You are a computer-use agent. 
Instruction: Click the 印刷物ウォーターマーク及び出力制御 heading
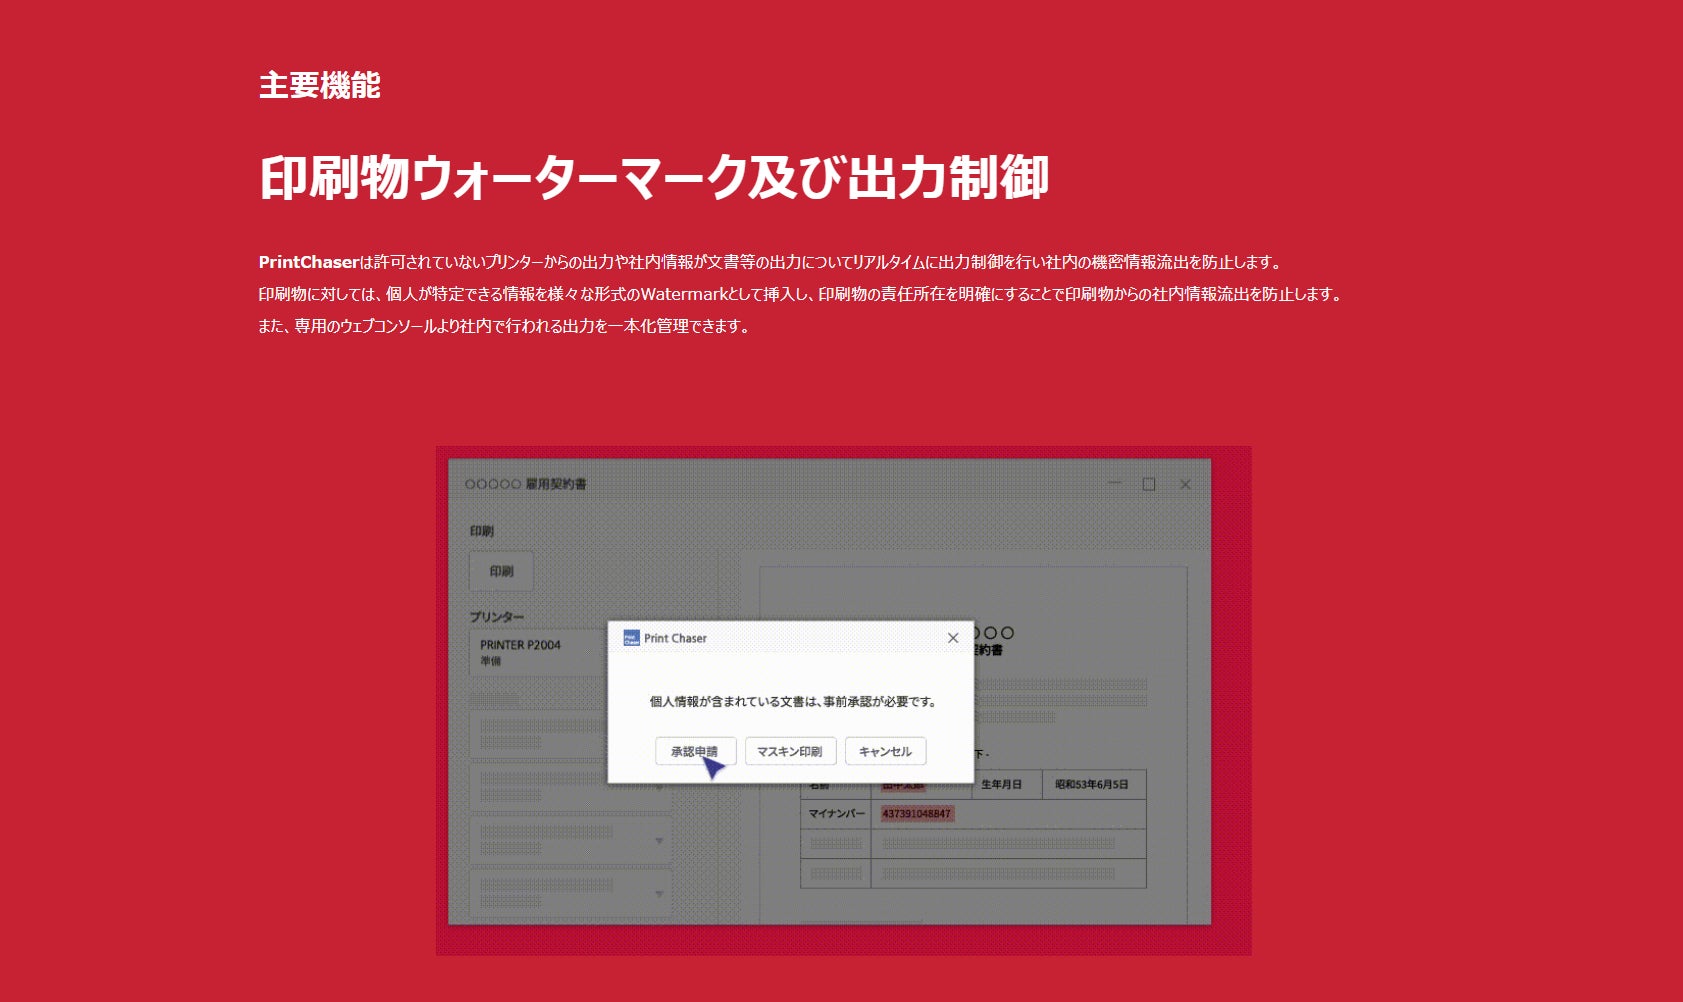tap(654, 178)
